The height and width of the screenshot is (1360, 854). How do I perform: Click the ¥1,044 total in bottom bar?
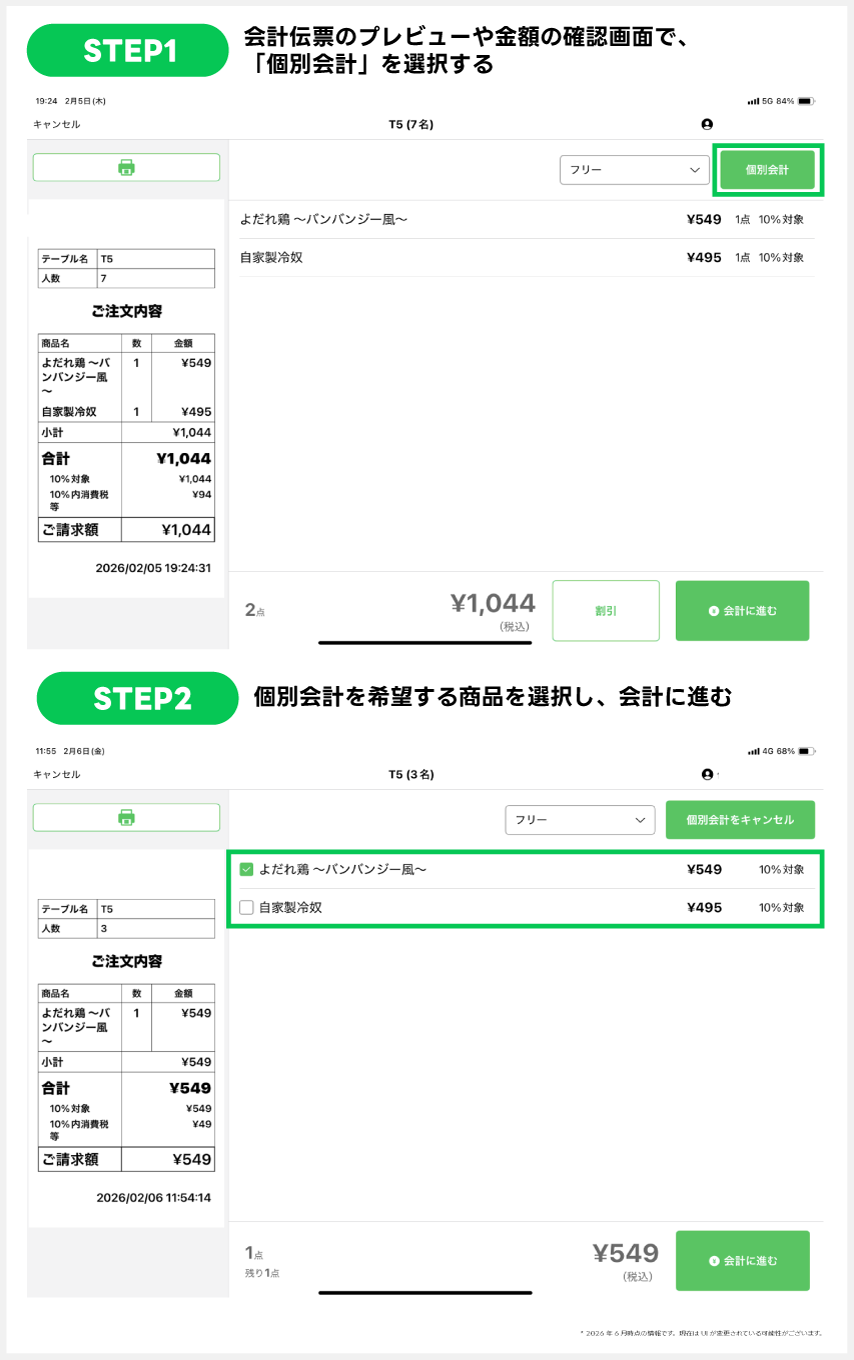(493, 603)
